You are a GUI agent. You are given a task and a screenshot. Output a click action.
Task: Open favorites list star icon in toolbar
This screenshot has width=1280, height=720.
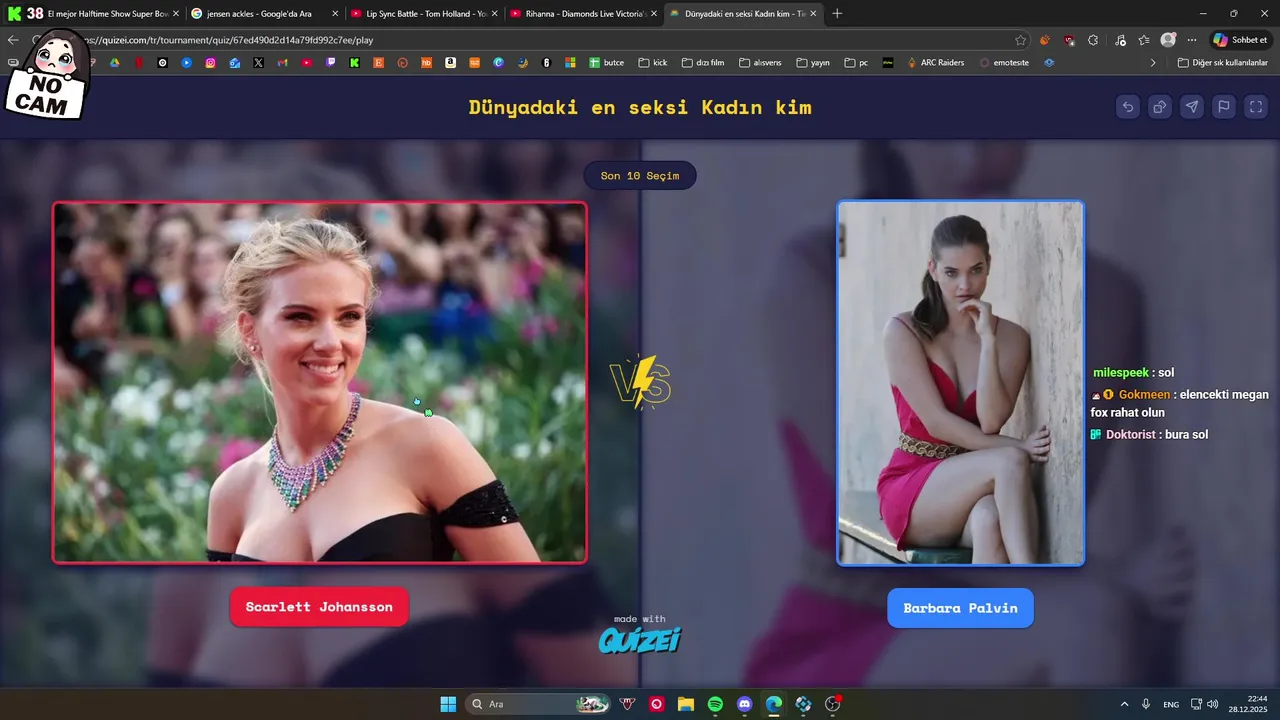(x=1144, y=40)
